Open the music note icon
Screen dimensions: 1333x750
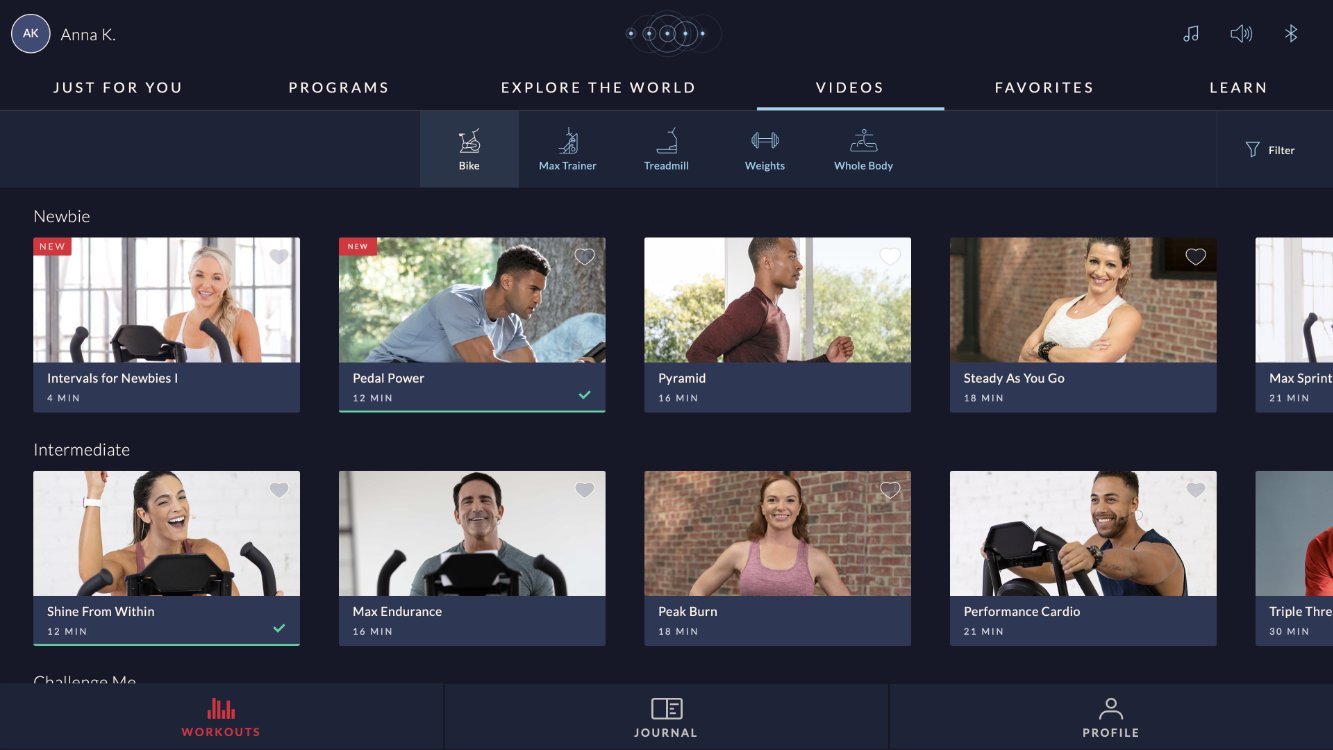click(1190, 34)
